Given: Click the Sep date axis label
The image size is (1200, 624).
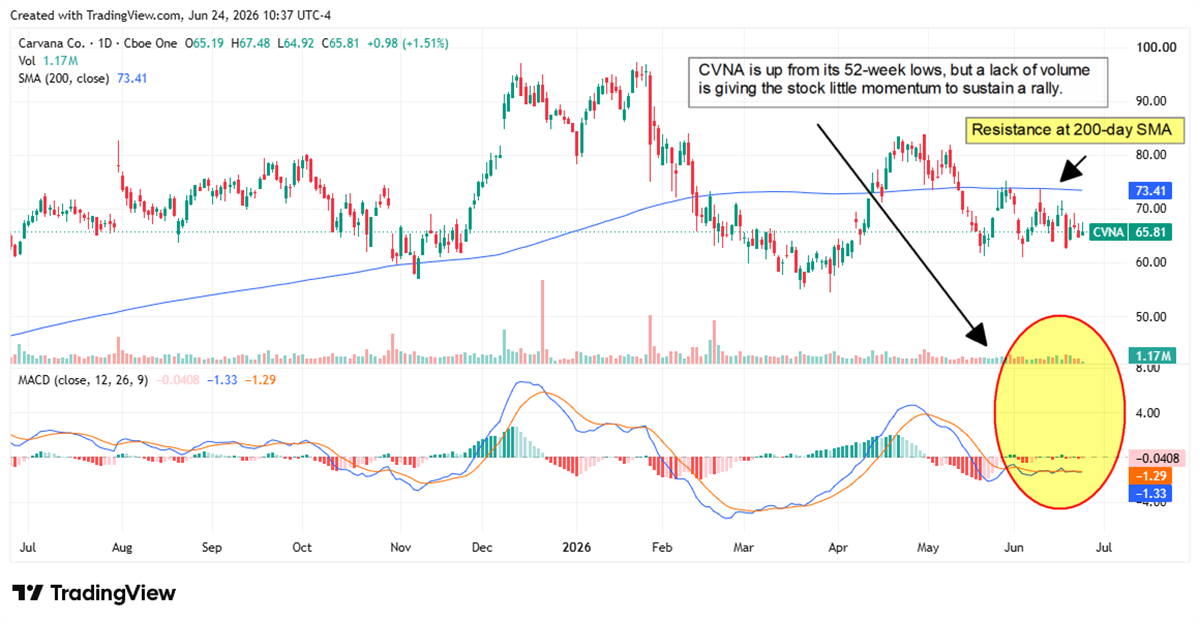Looking at the screenshot, I should [x=211, y=548].
